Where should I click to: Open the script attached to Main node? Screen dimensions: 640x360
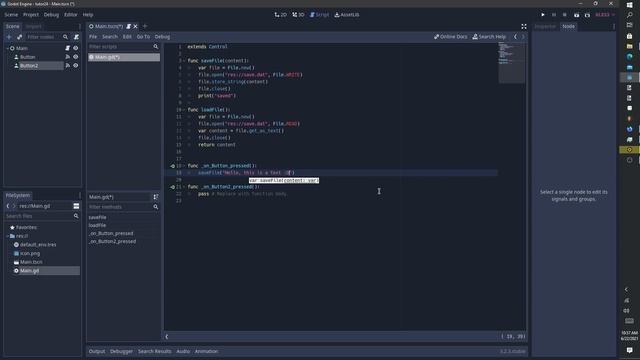pyautogui.click(x=67, y=48)
